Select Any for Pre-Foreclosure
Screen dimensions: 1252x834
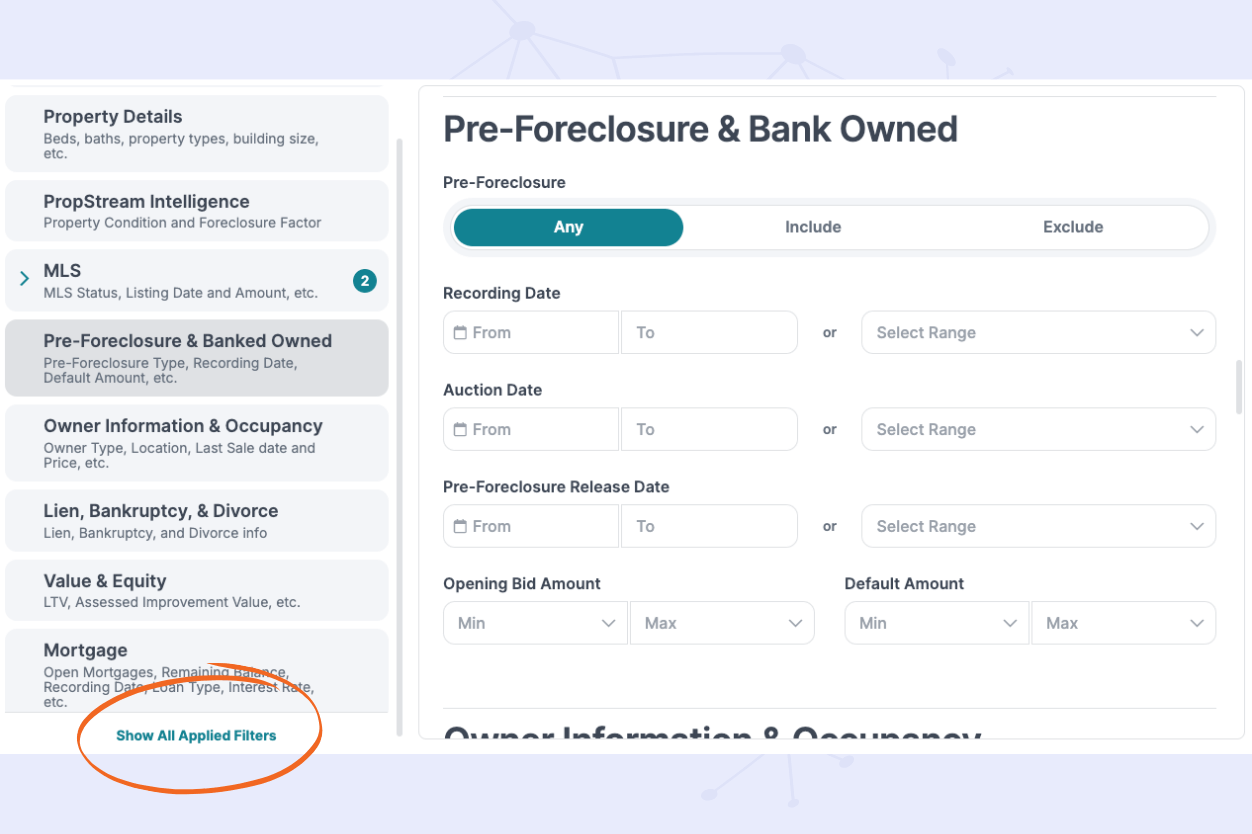click(x=568, y=227)
